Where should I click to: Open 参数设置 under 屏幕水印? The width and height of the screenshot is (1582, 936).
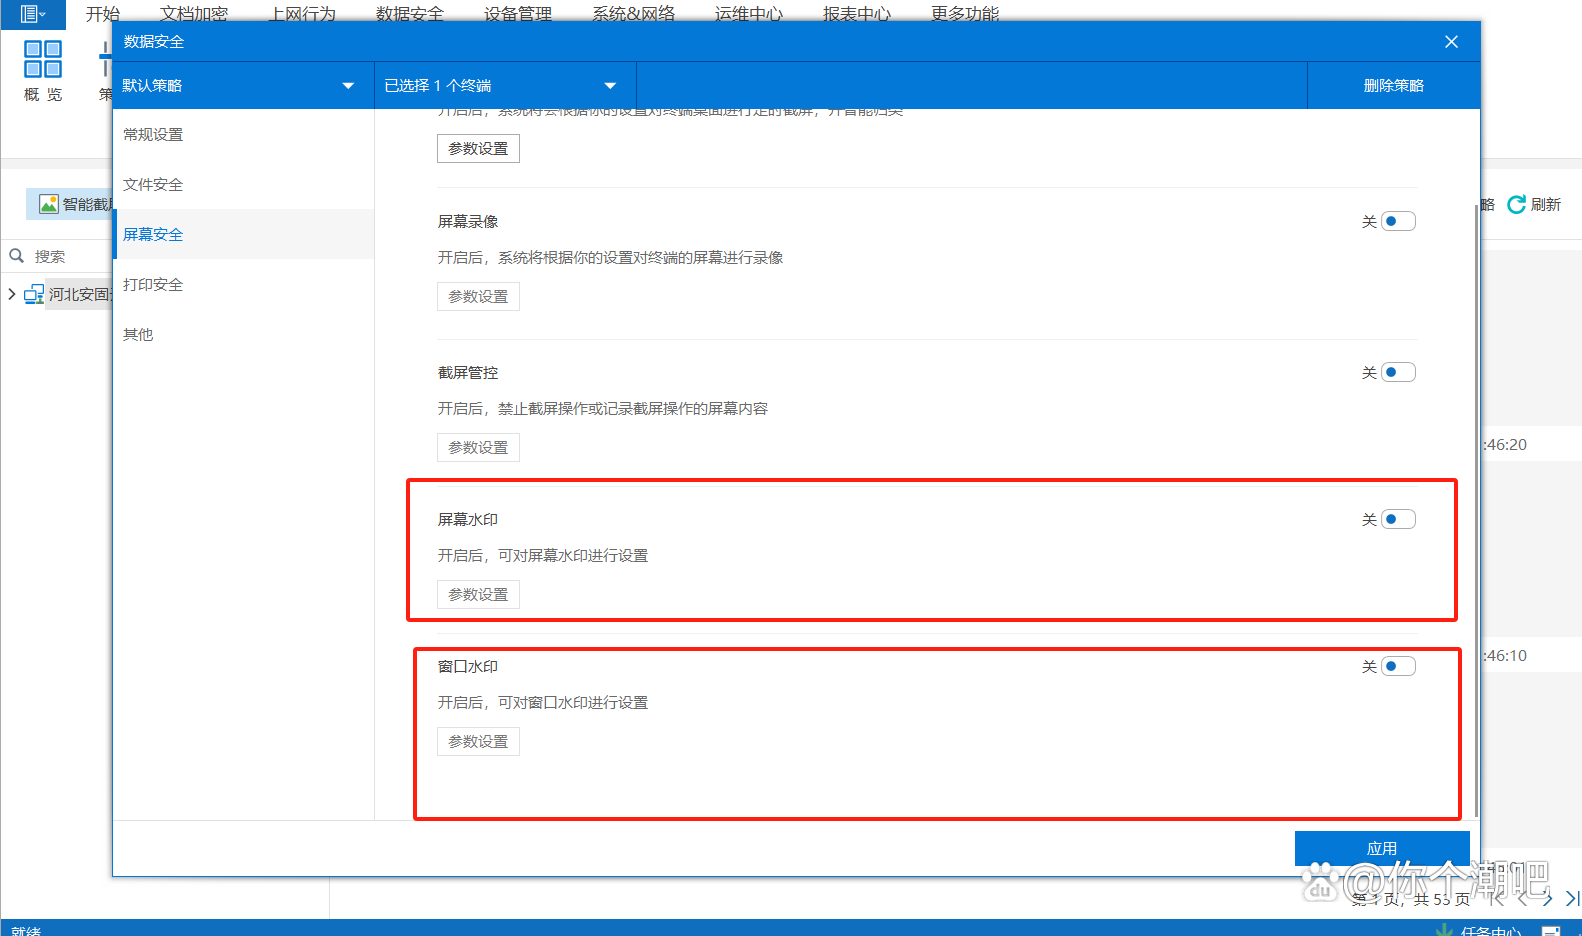pyautogui.click(x=478, y=594)
